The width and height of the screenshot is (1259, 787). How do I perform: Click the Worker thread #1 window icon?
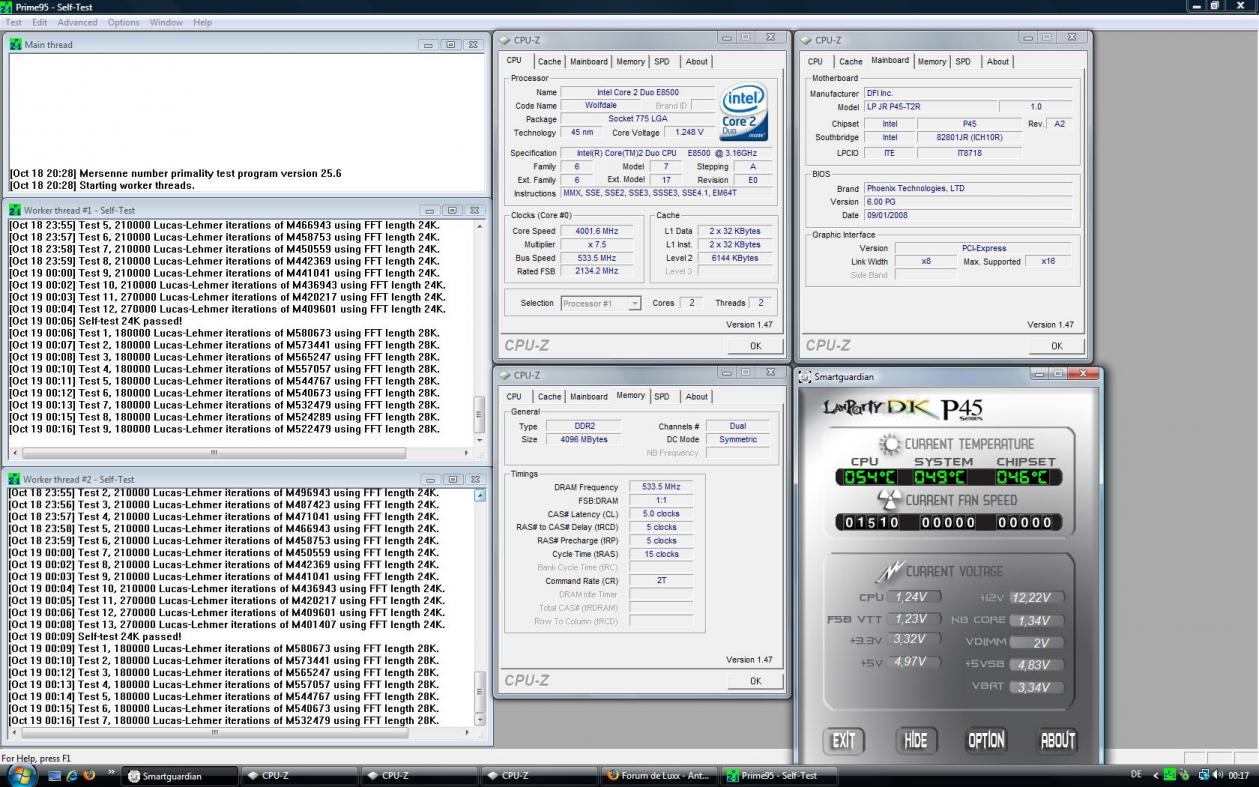click(15, 211)
